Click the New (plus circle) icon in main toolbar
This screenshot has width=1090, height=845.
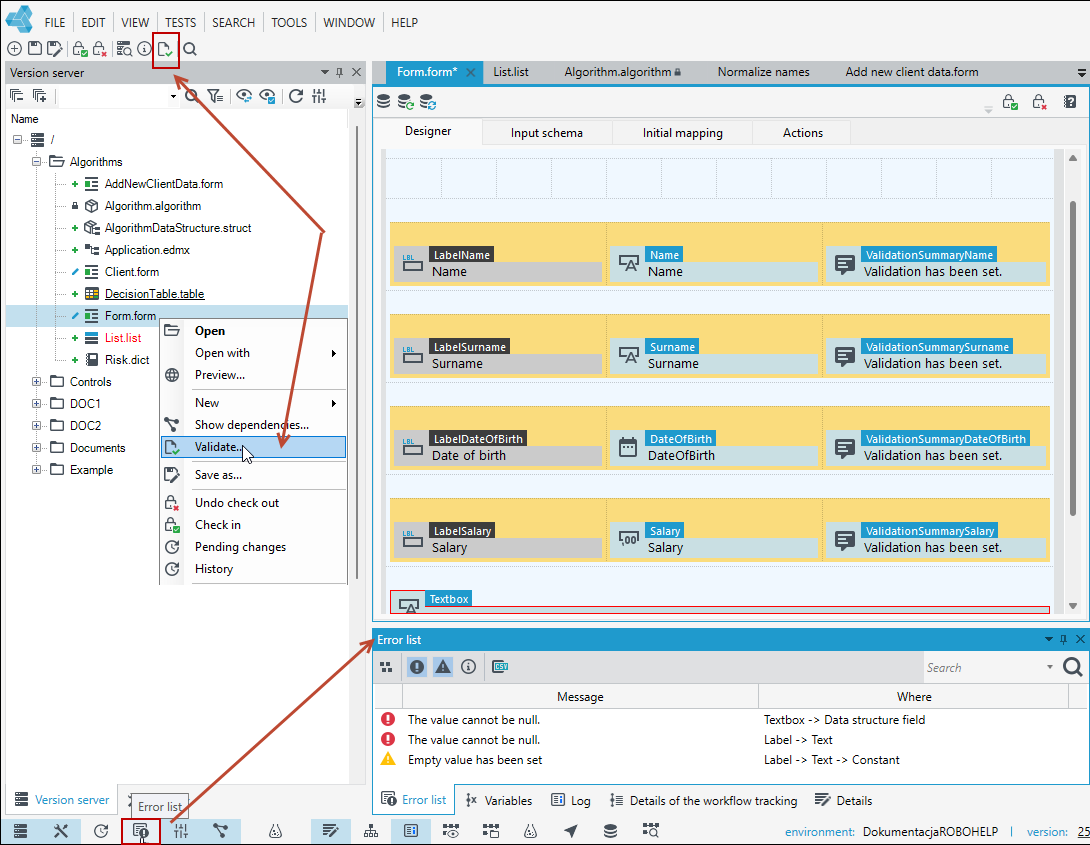click(15, 49)
